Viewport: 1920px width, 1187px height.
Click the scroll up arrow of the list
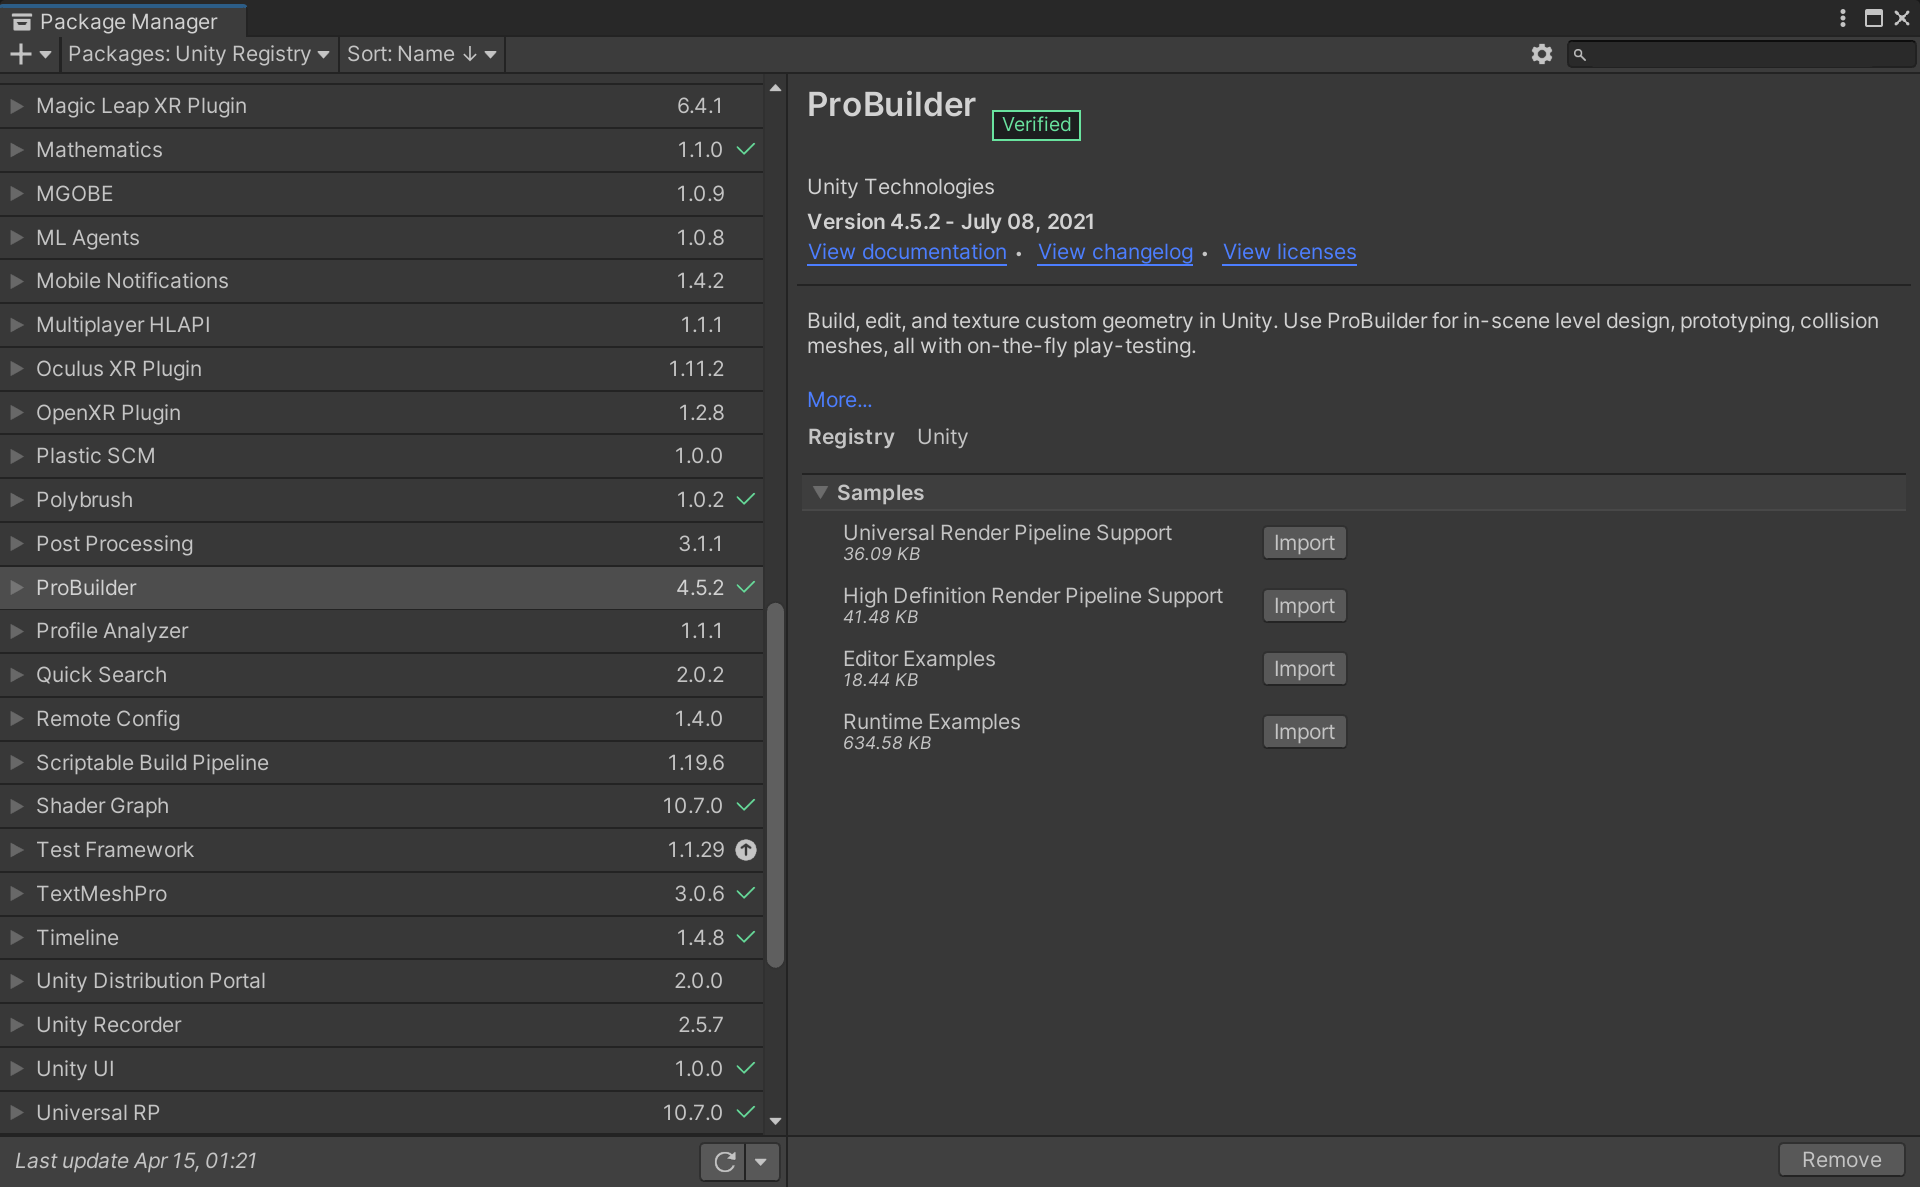point(775,88)
